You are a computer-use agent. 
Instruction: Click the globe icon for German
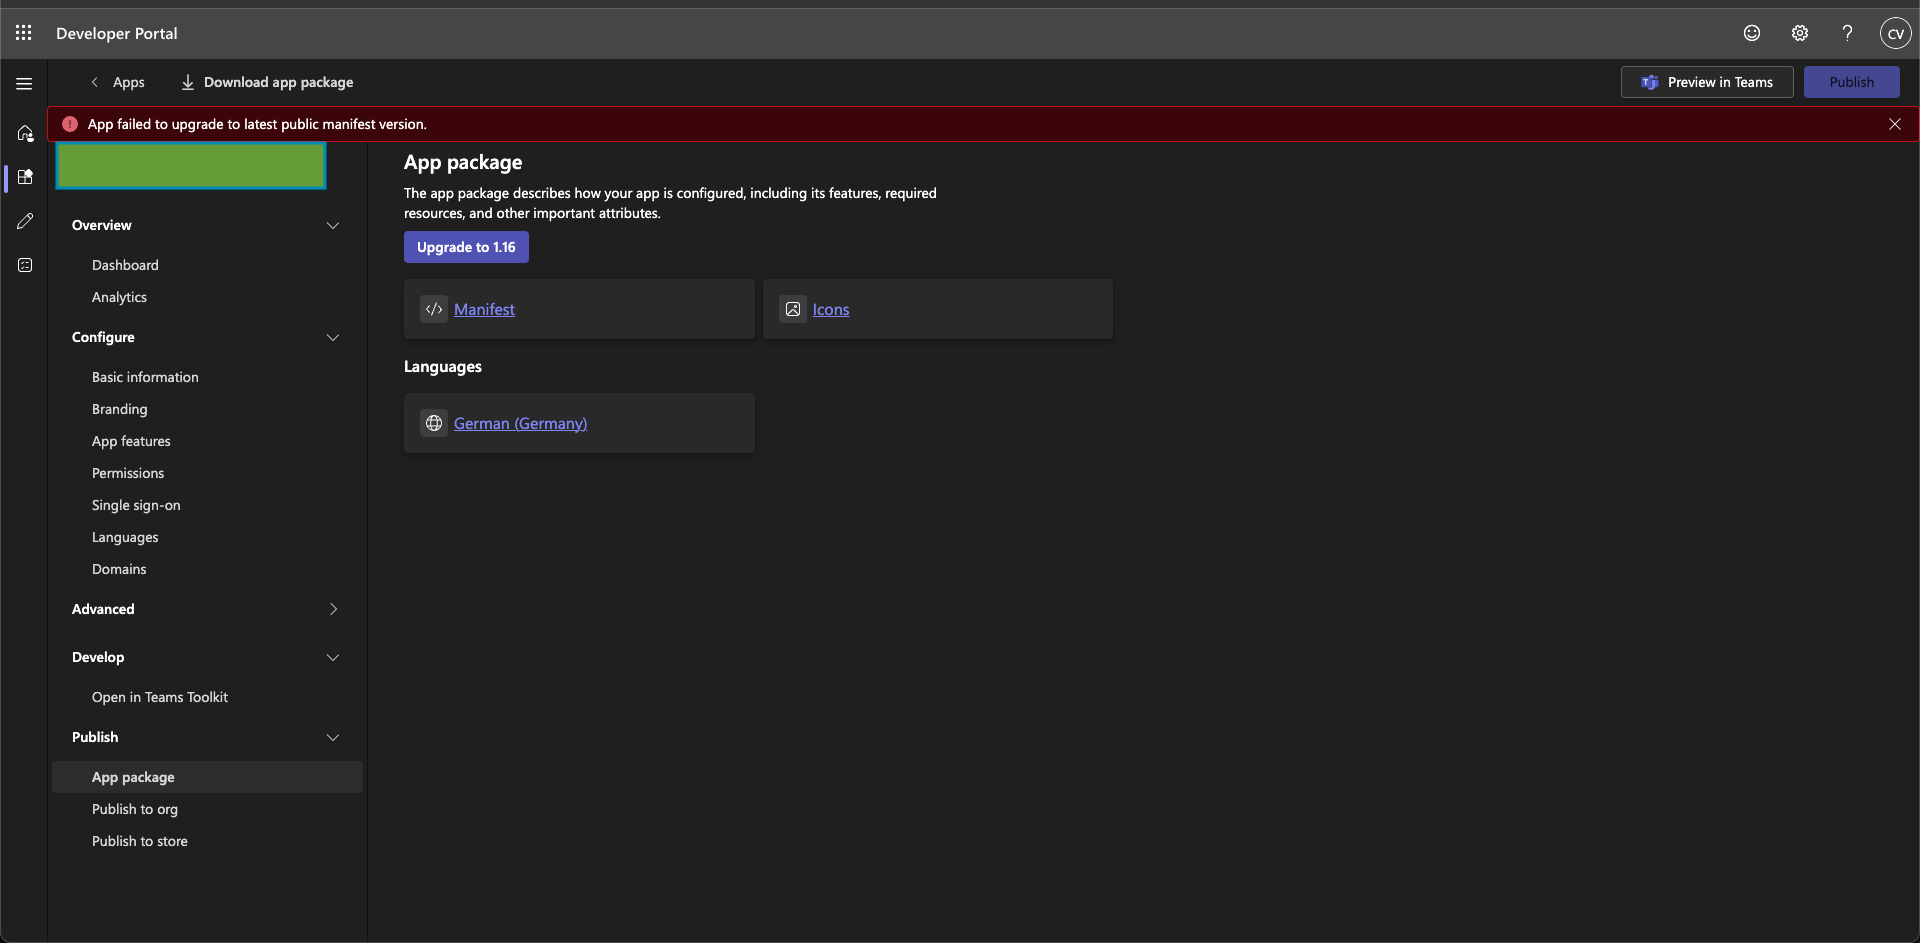pyautogui.click(x=434, y=423)
